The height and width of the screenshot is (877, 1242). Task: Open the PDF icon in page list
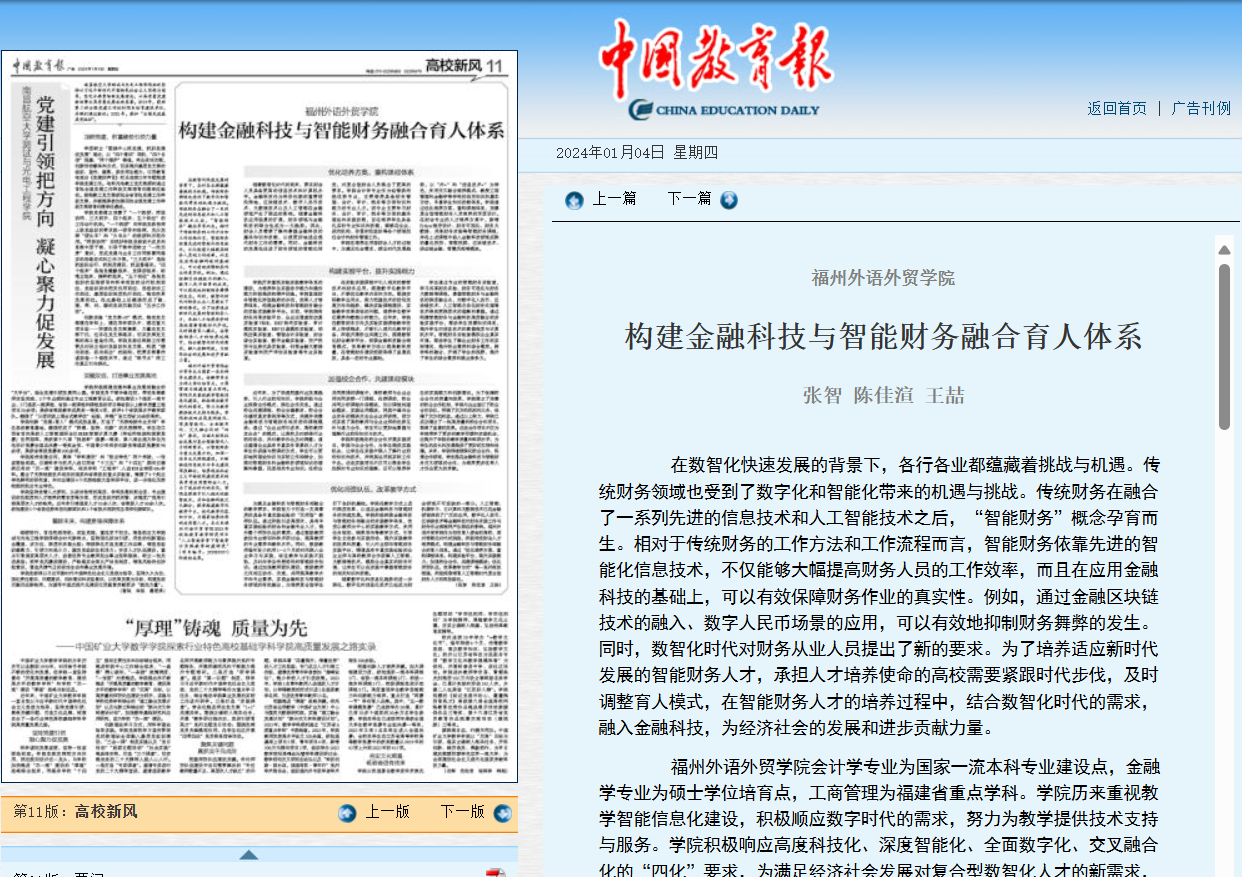tap(495, 872)
